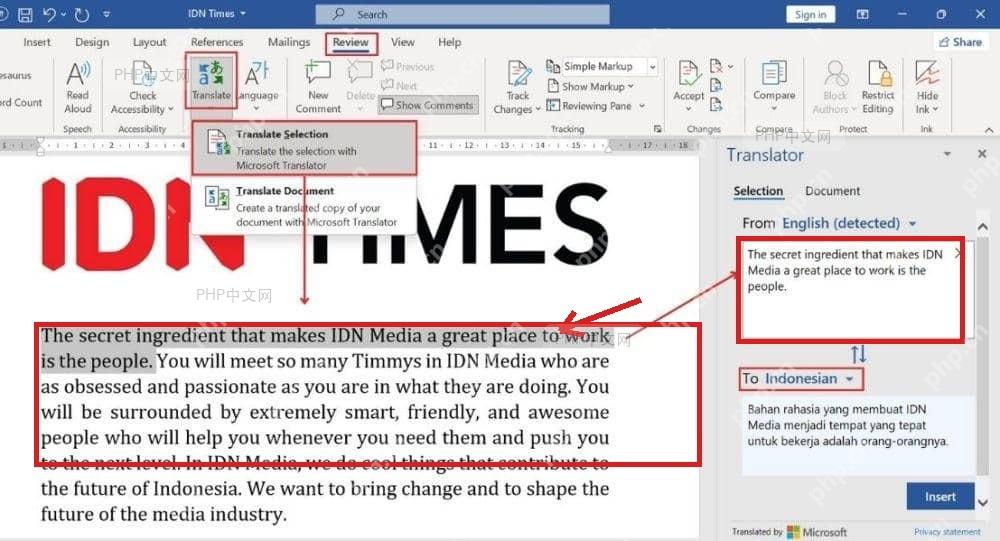Open the Layout ribbon tab
This screenshot has width=1000, height=541.
(x=149, y=42)
